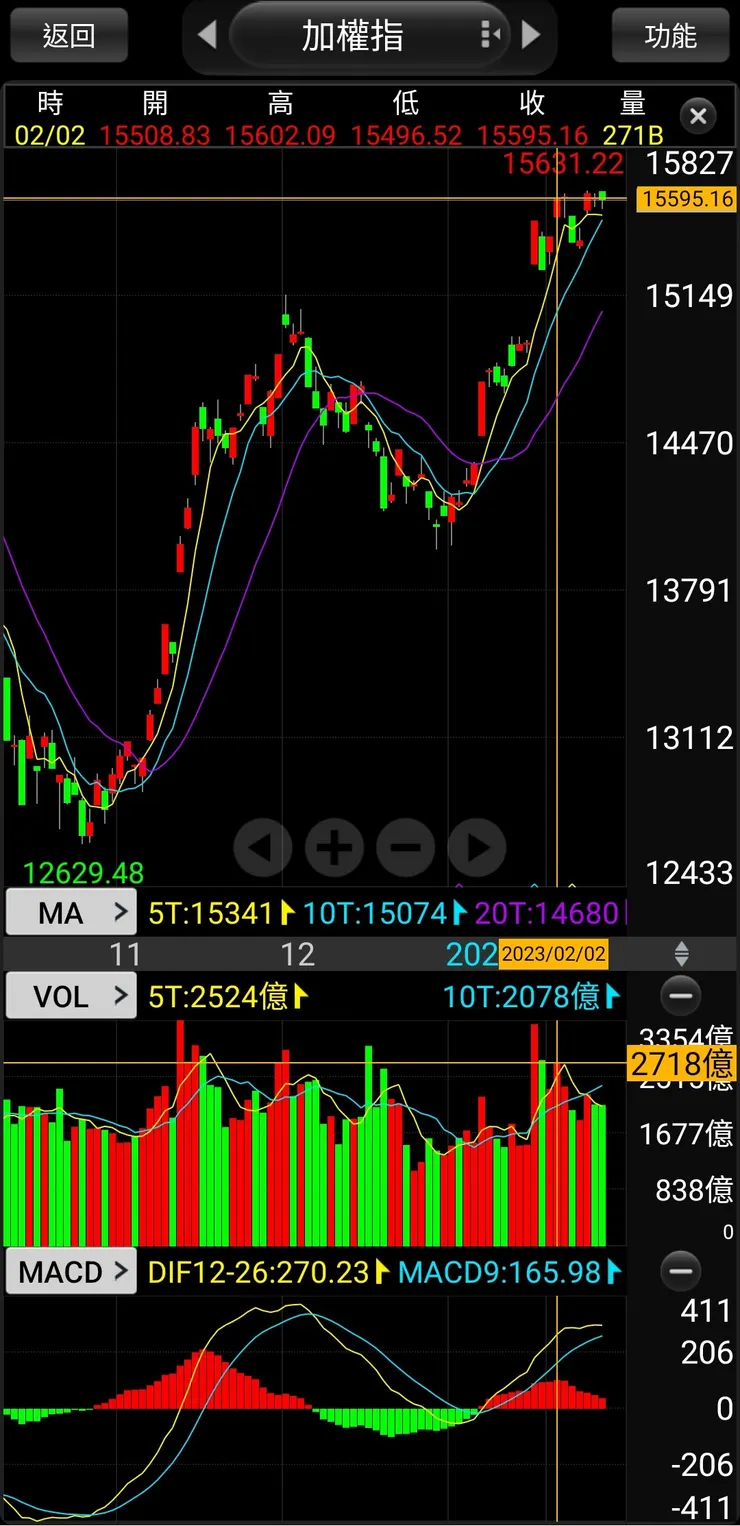Screen dimensions: 740x1526
Task: Tap the 15595.16 price tag on axis
Action: click(x=687, y=199)
